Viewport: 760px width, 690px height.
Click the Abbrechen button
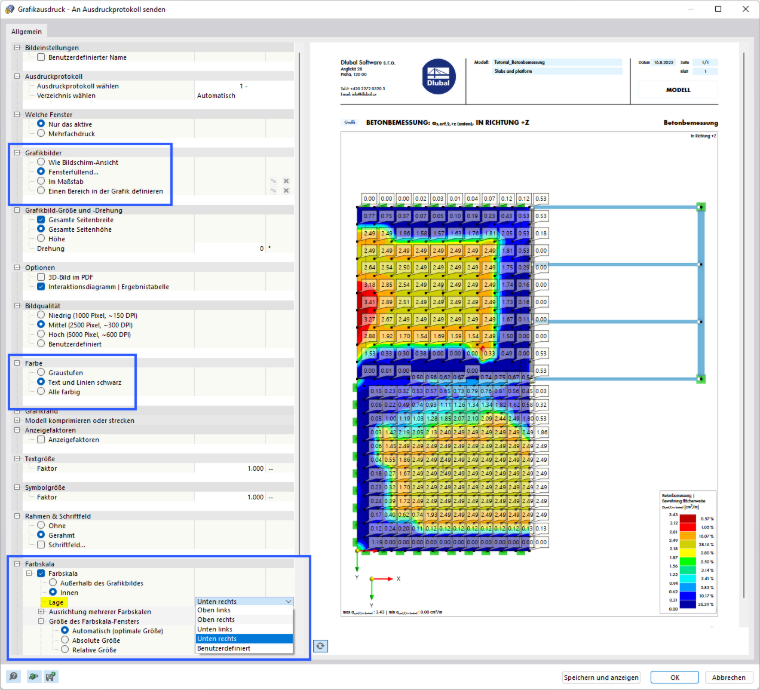(728, 677)
